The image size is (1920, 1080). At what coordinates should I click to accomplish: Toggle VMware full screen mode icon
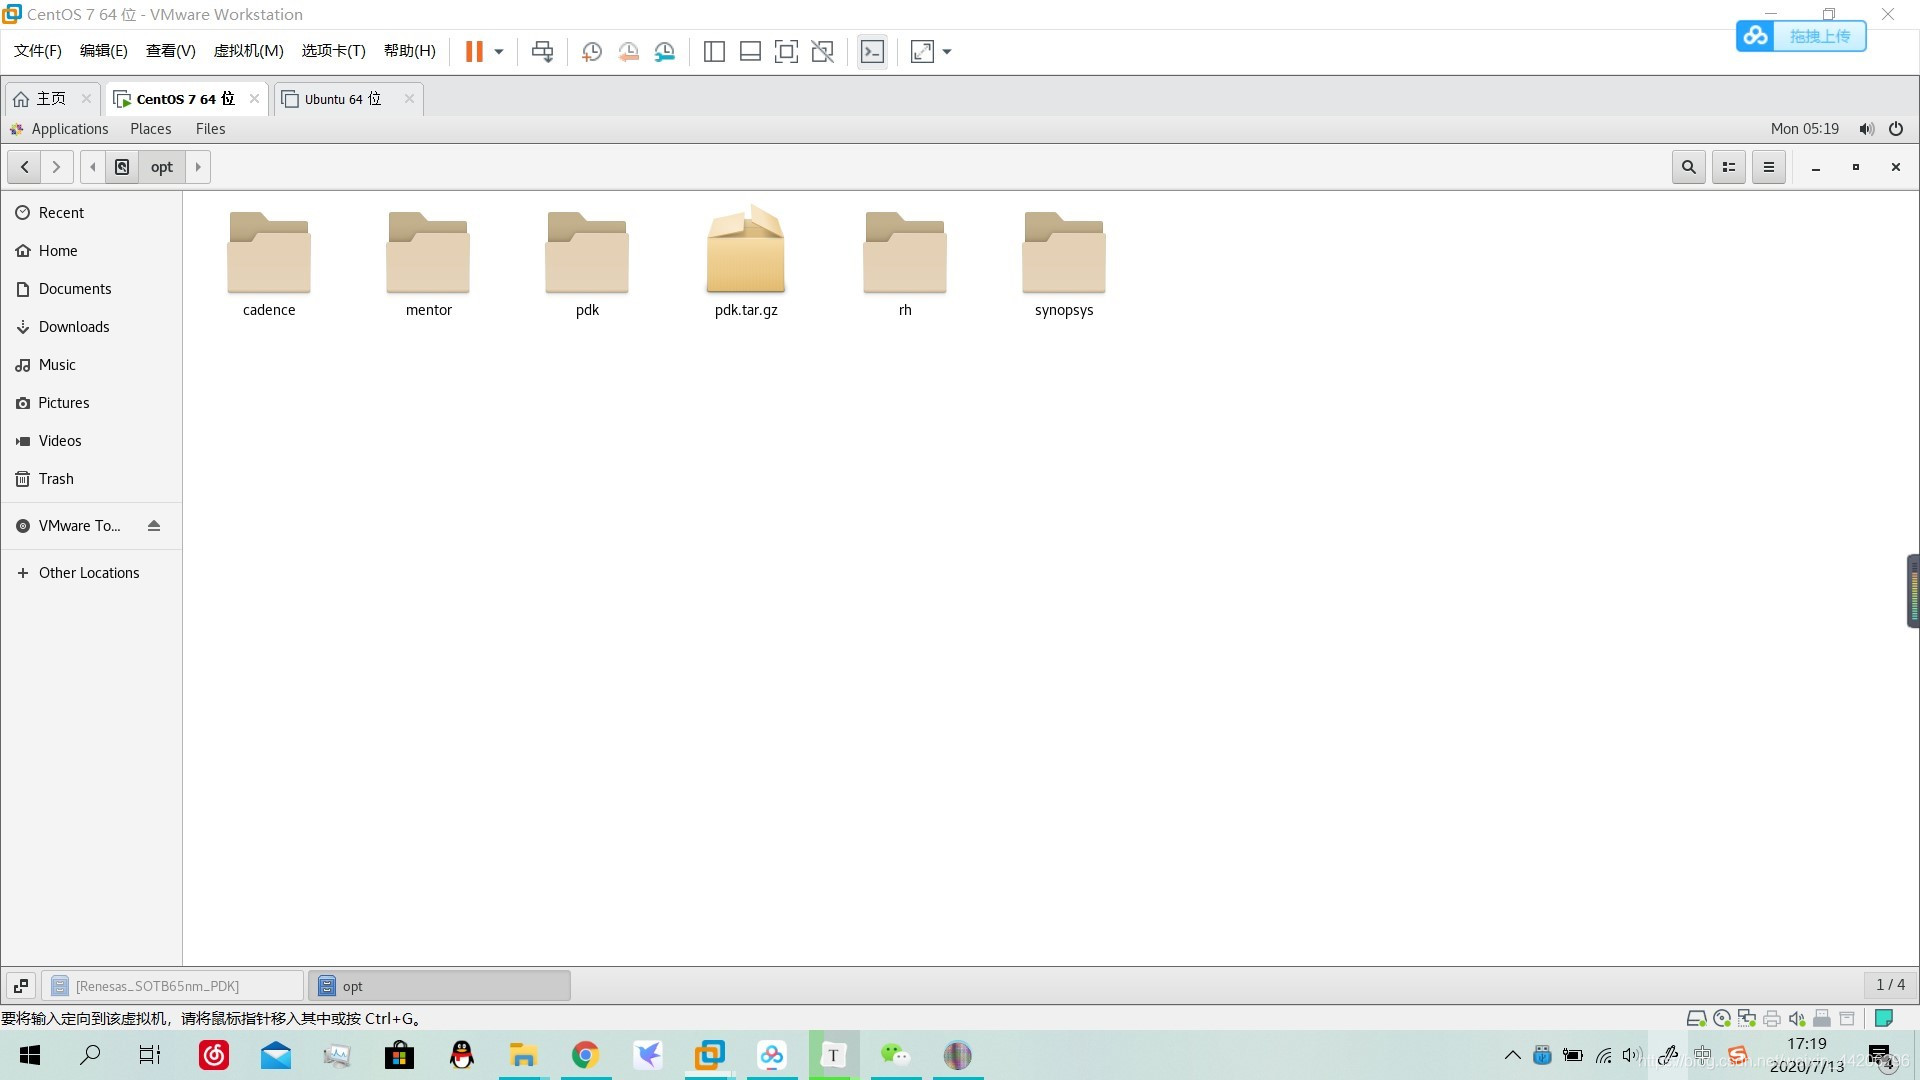(786, 52)
